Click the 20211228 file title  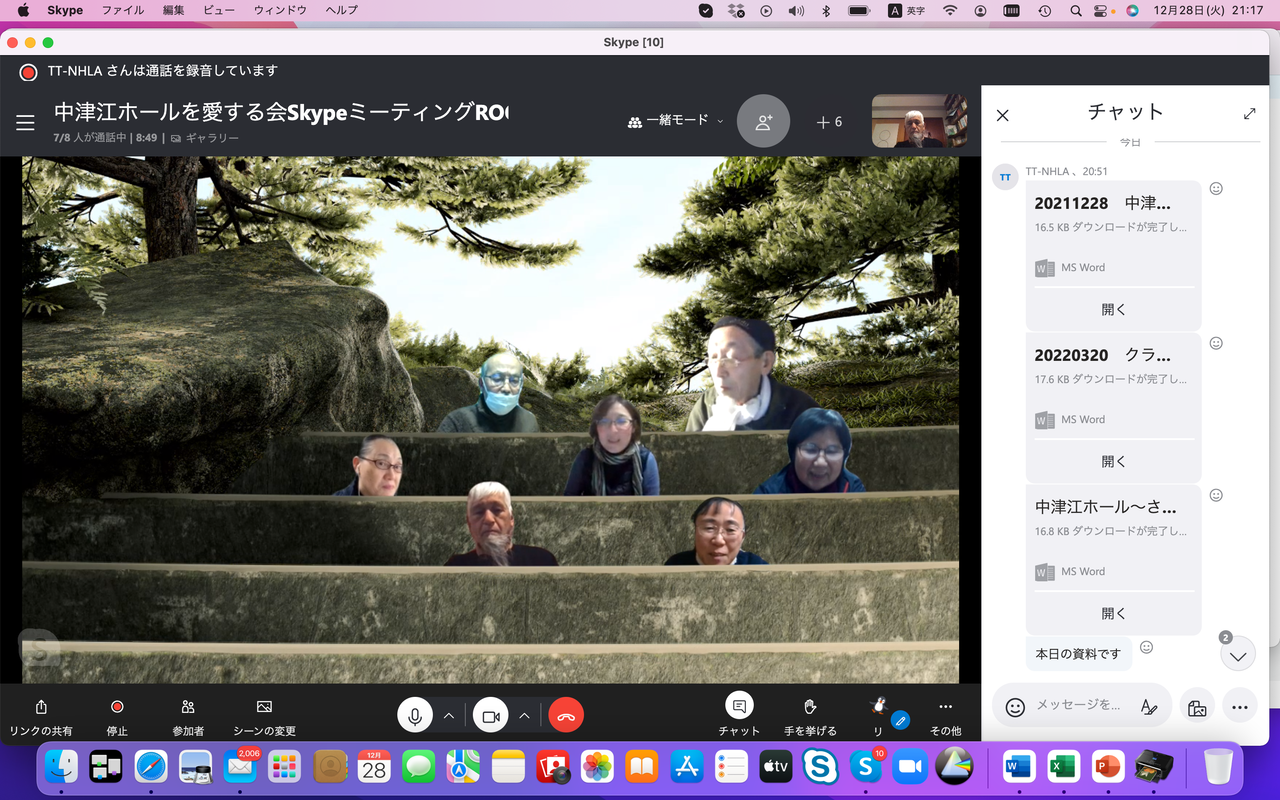point(1102,203)
